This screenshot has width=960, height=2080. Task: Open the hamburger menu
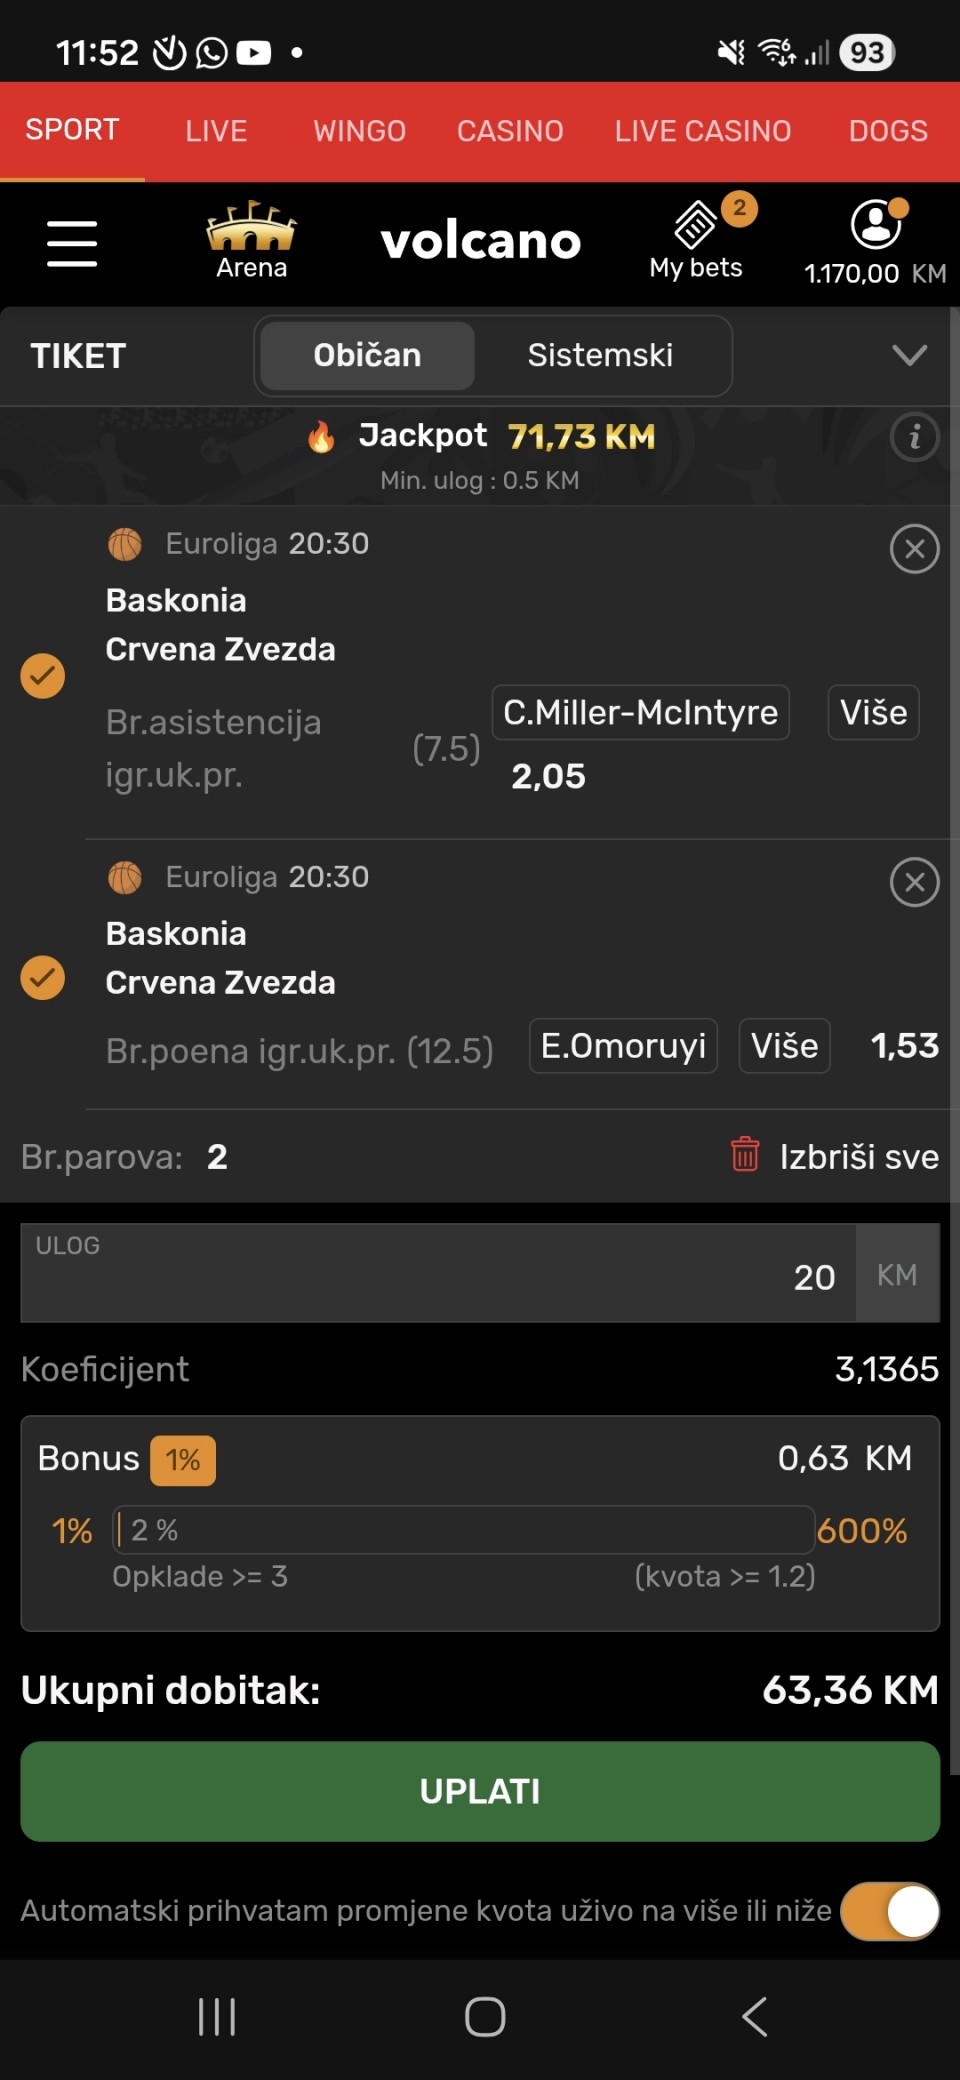[x=72, y=244]
